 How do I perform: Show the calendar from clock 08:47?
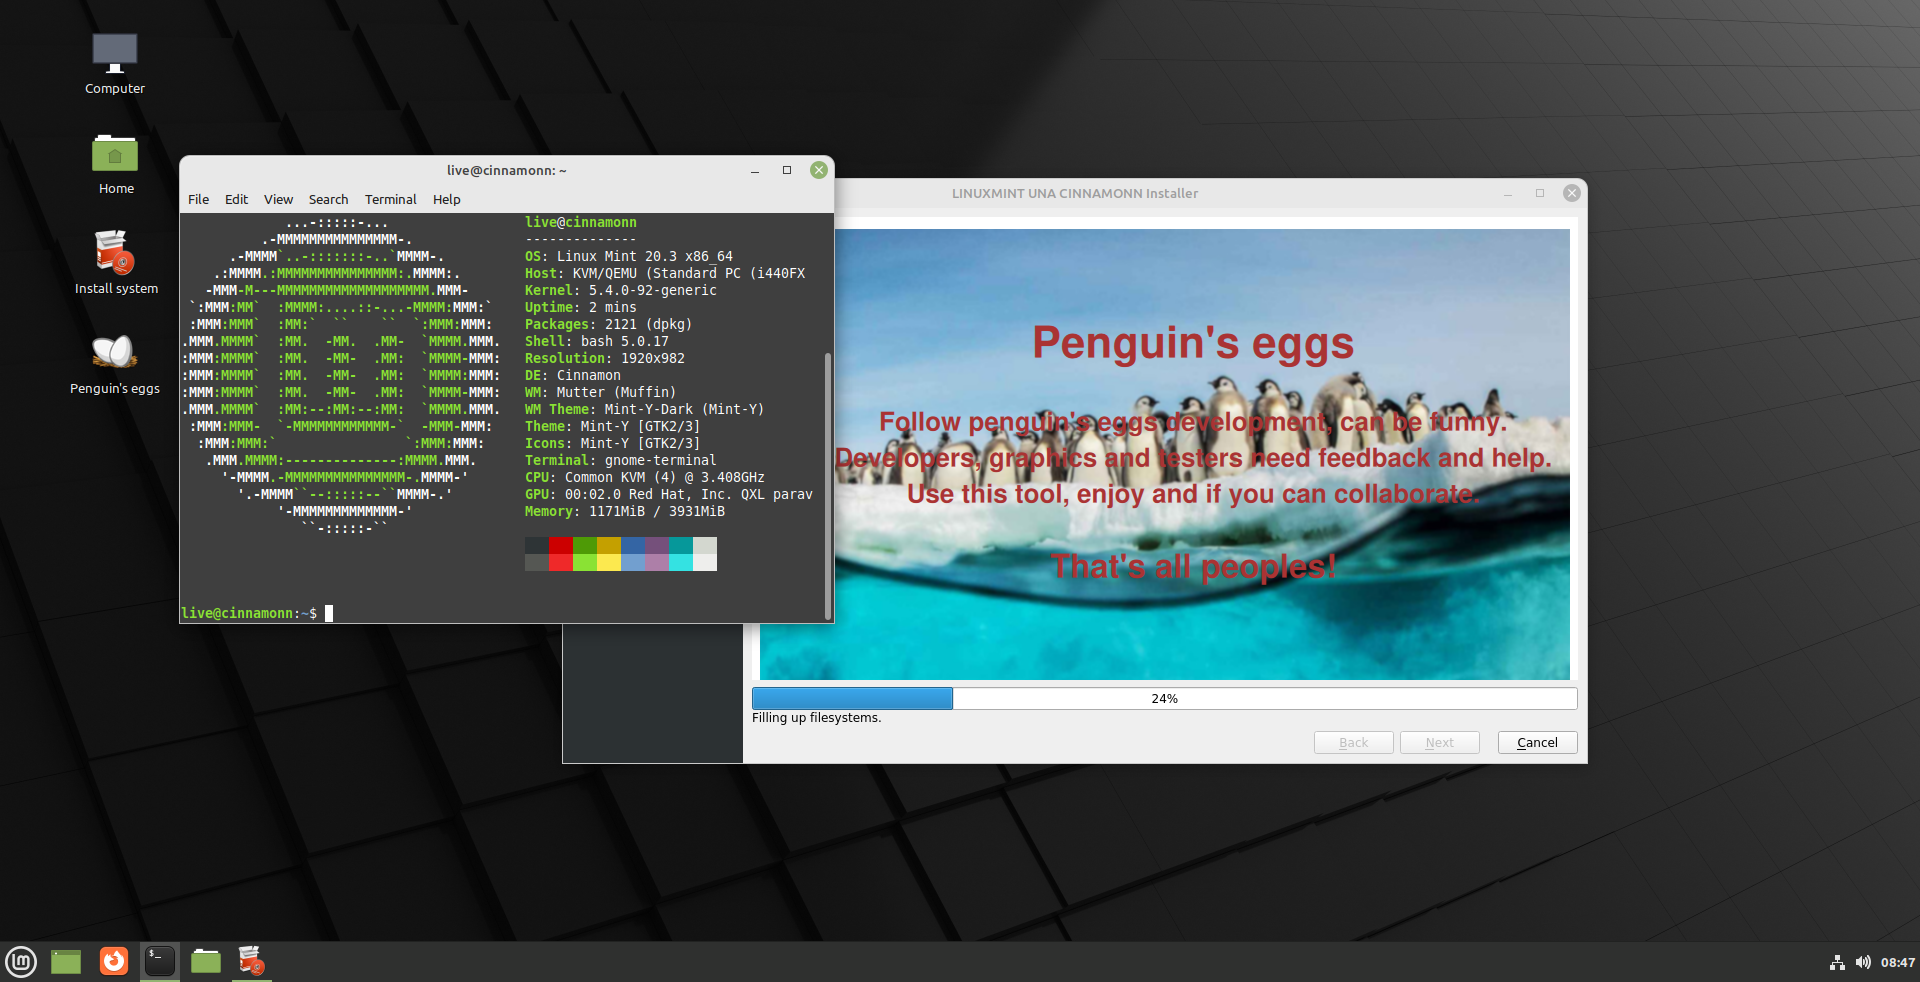coord(1897,962)
